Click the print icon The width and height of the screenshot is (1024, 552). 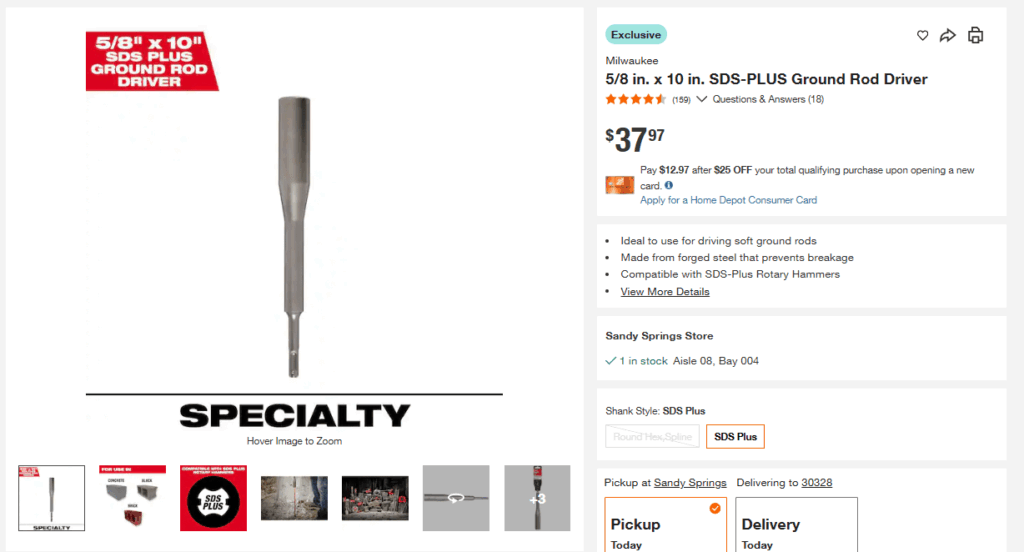(x=975, y=36)
